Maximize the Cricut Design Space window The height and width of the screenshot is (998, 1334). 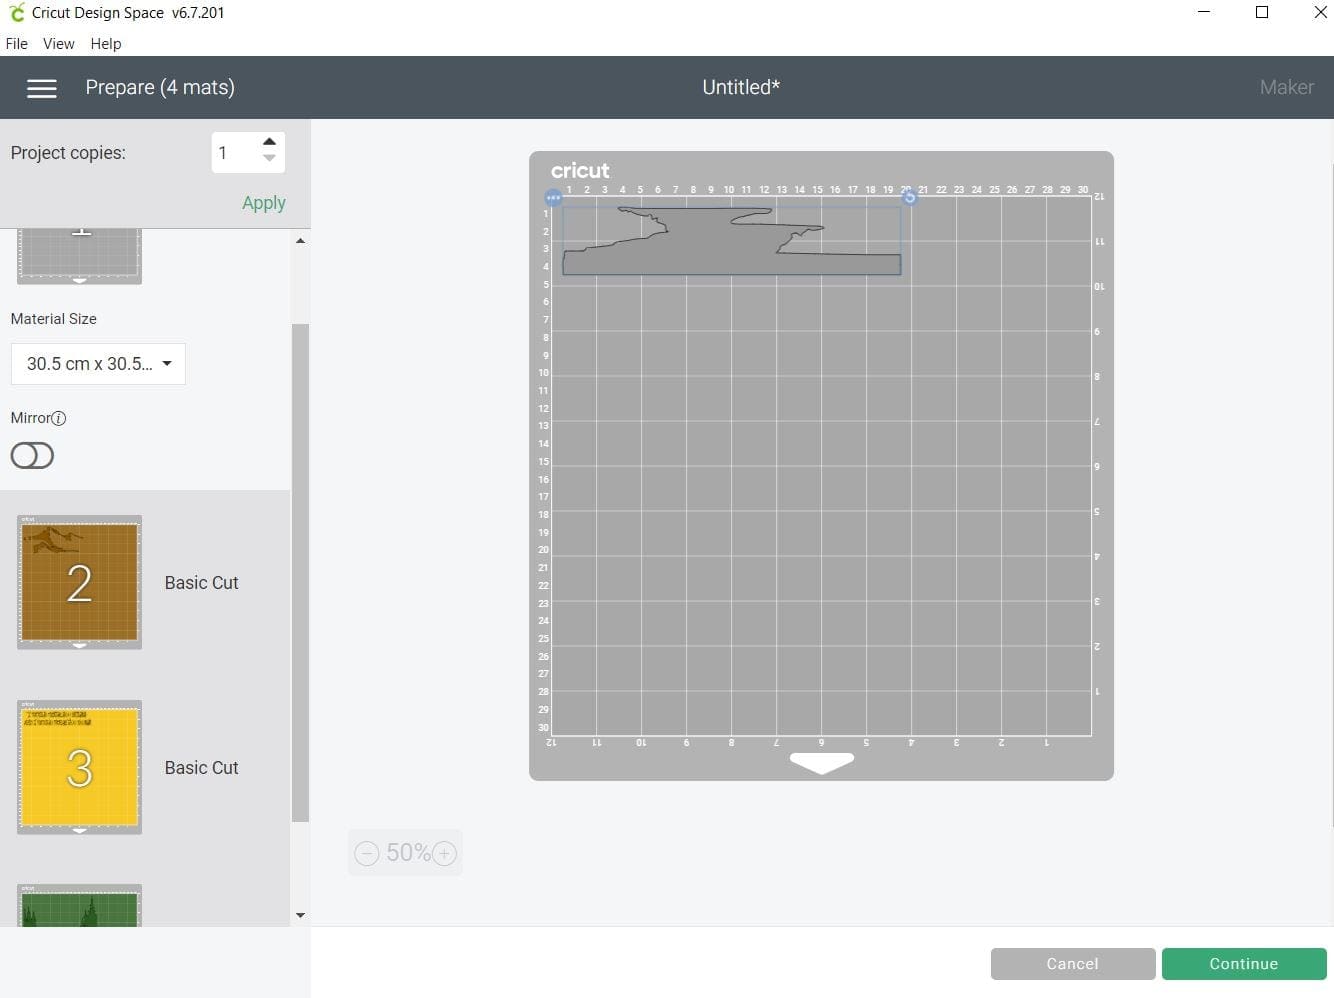pos(1262,13)
